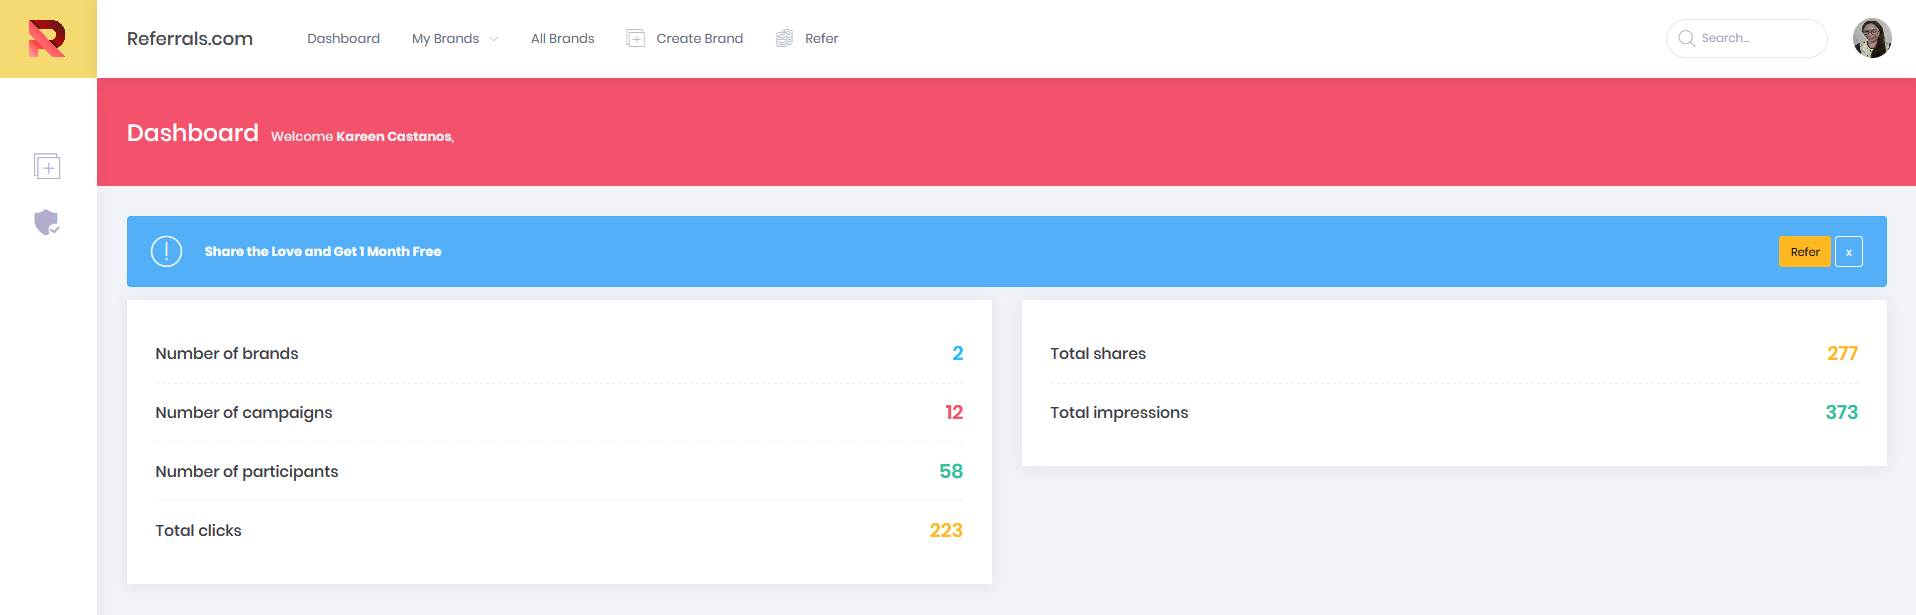This screenshot has width=1916, height=615.
Task: Focus the Search input field
Action: coord(1757,38)
